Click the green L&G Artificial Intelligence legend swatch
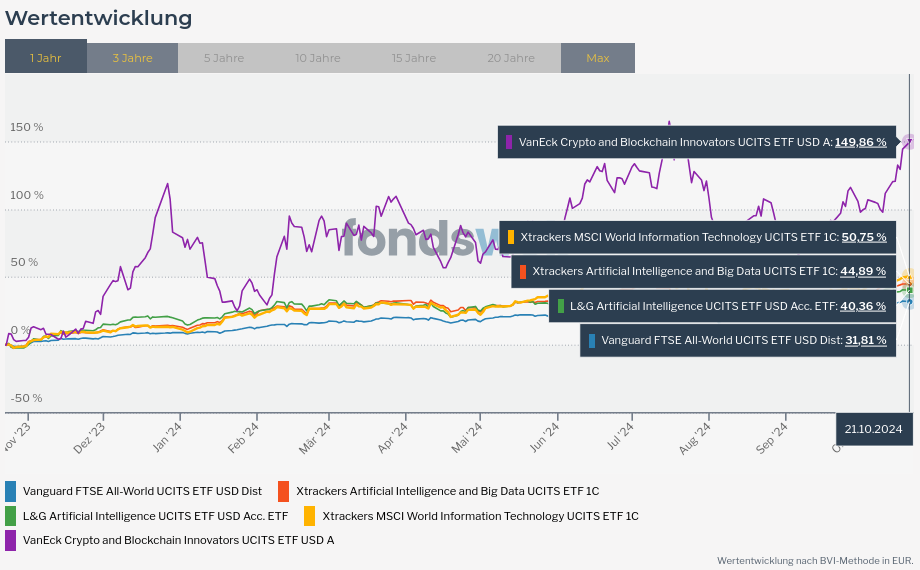The width and height of the screenshot is (920, 570). pyautogui.click(x=11, y=516)
